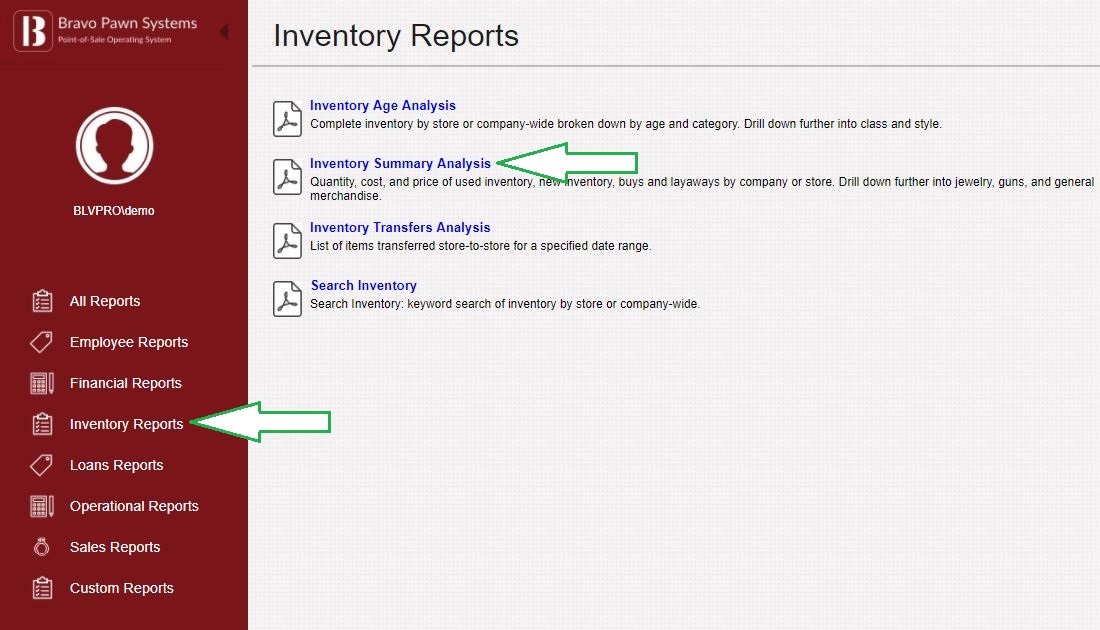Click the Inventory Reports clipboard icon
1100x630 pixels.
(42, 424)
